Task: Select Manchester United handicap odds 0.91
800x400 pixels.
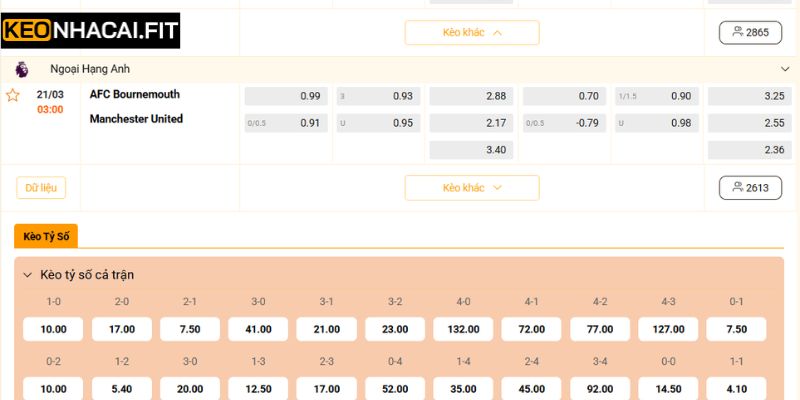Action: click(286, 123)
